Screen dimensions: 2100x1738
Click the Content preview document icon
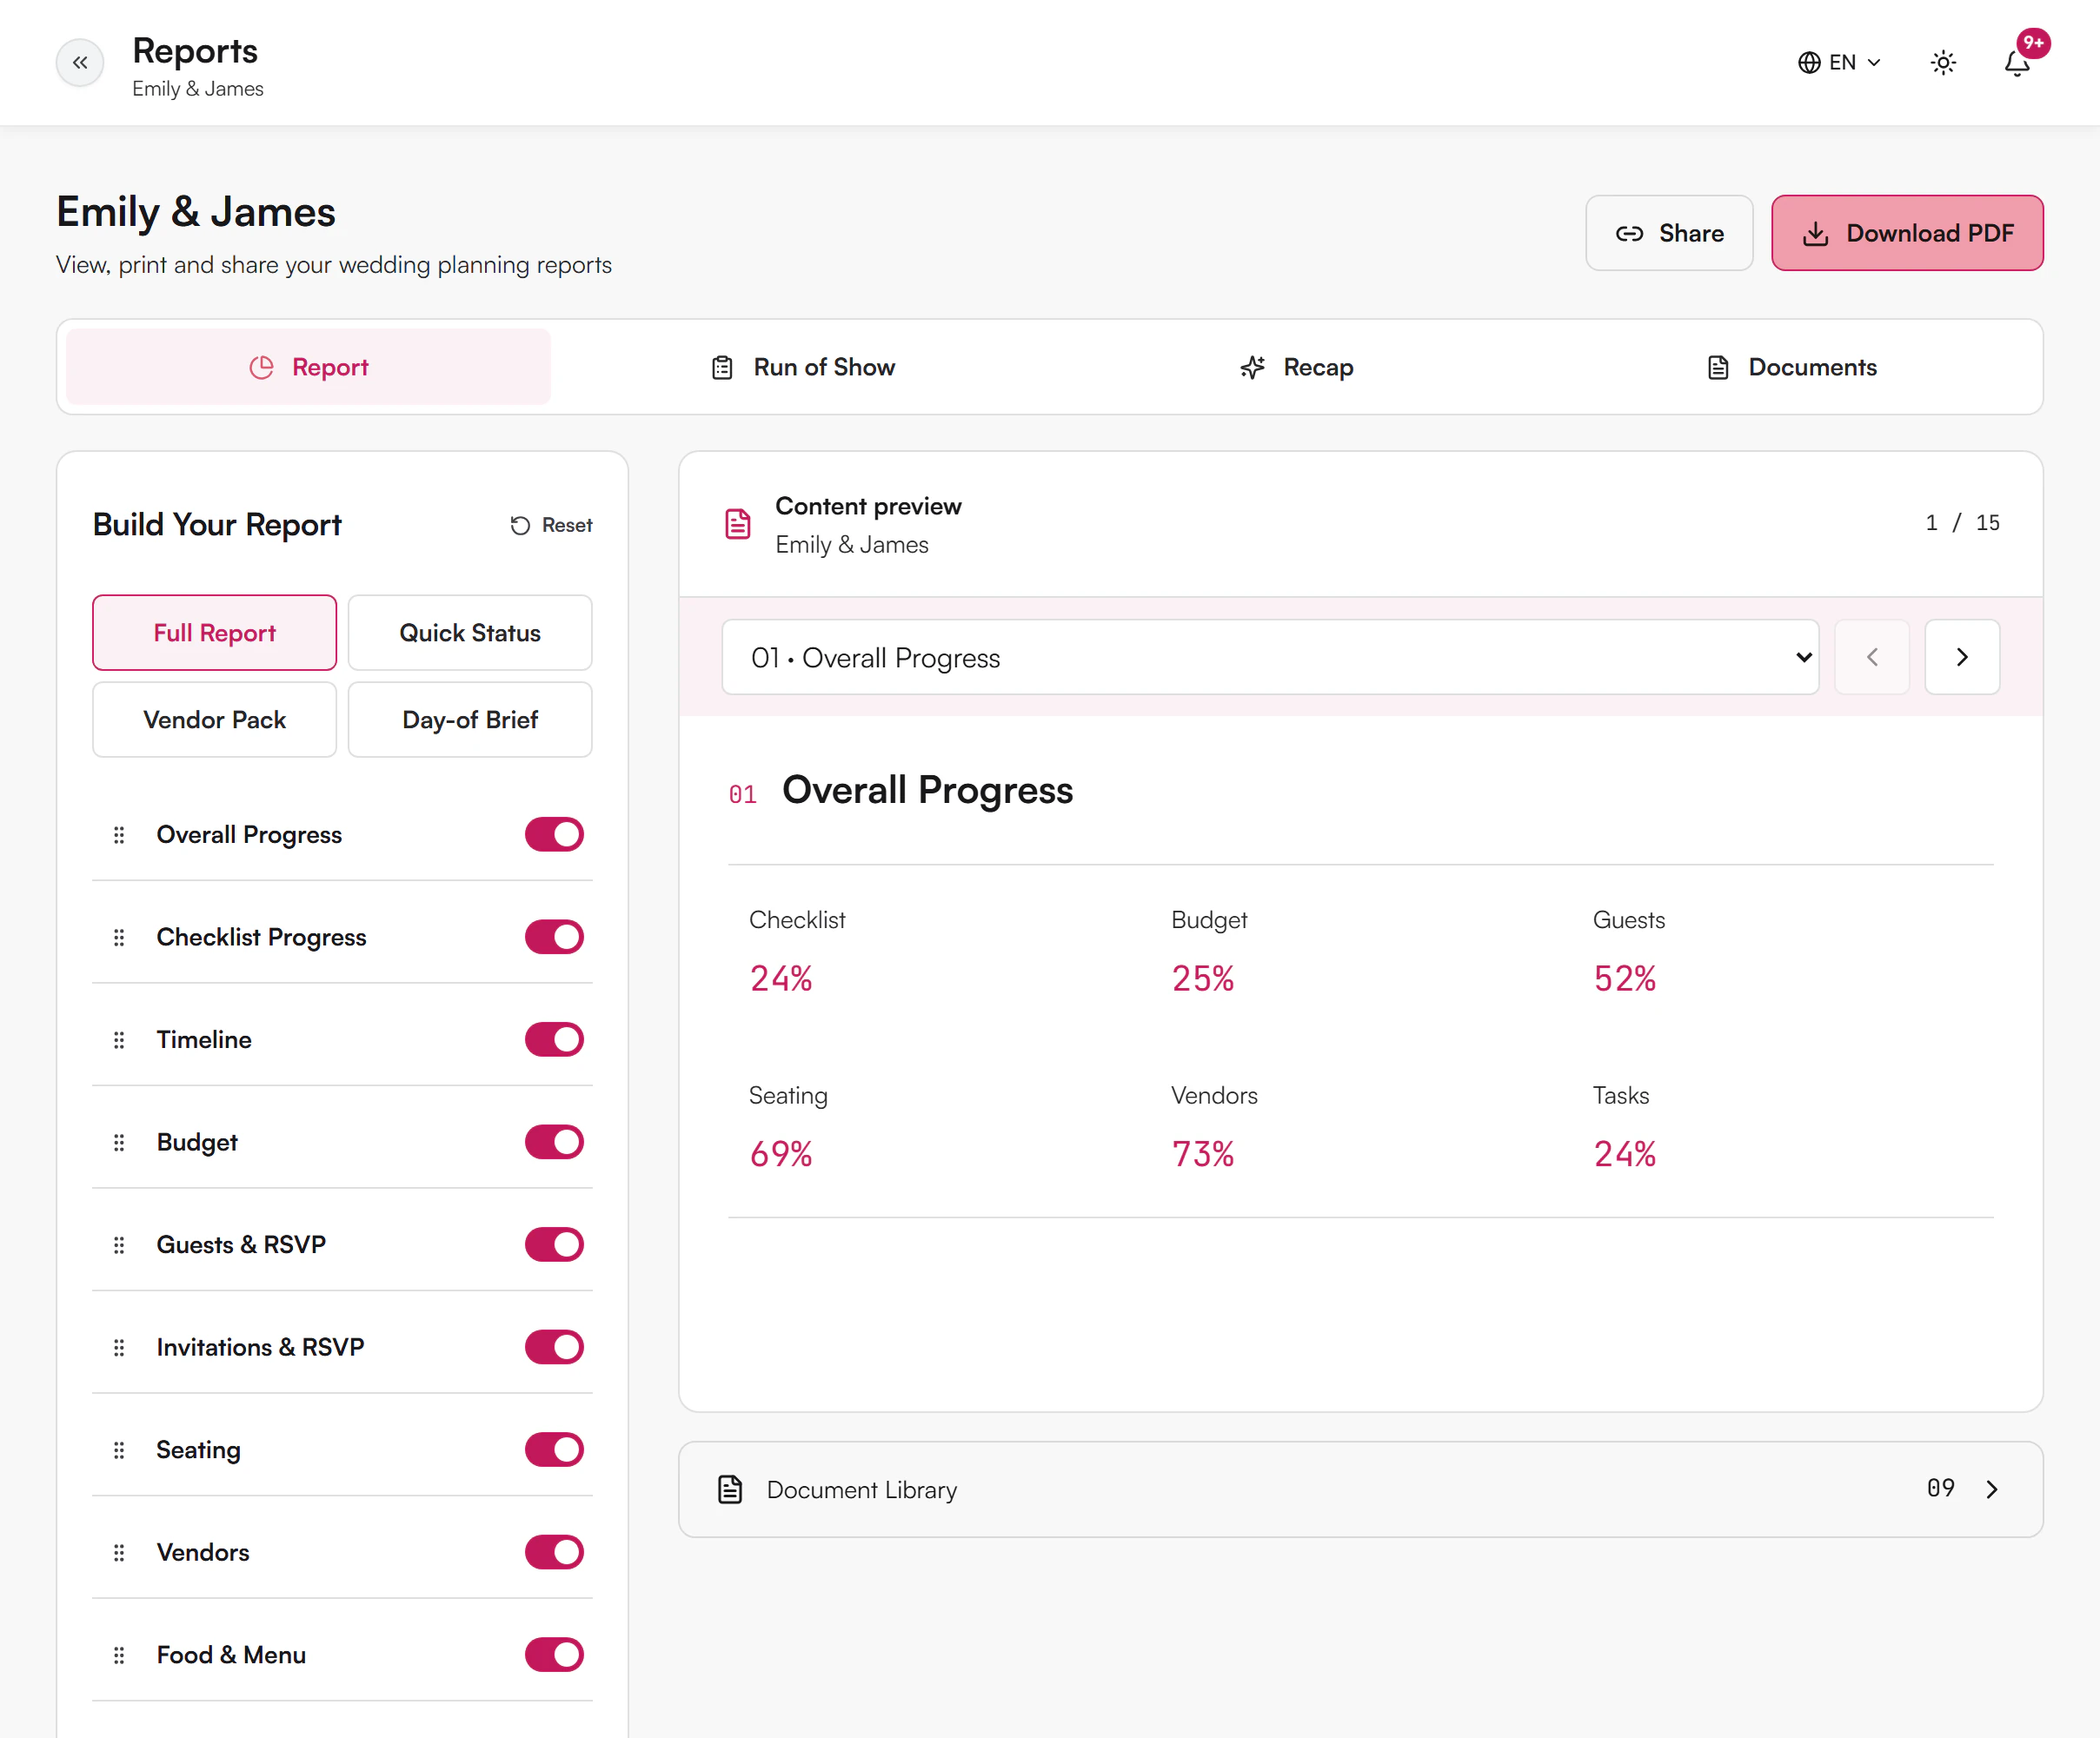[738, 524]
